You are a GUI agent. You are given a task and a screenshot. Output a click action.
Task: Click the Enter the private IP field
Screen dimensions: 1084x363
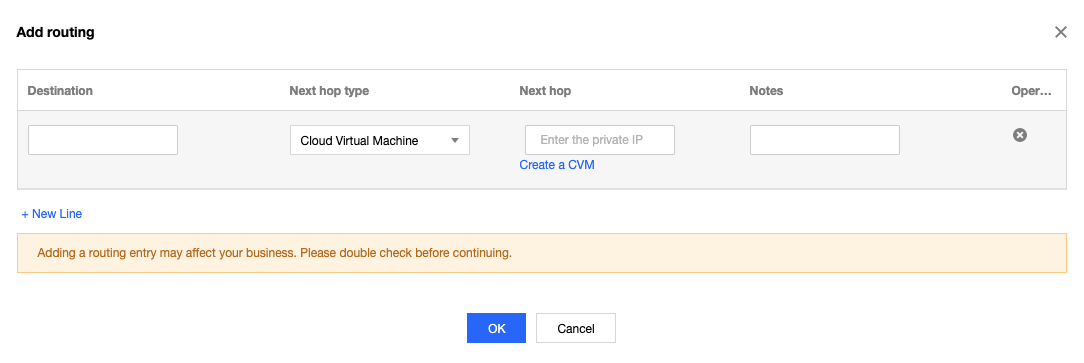pos(600,140)
